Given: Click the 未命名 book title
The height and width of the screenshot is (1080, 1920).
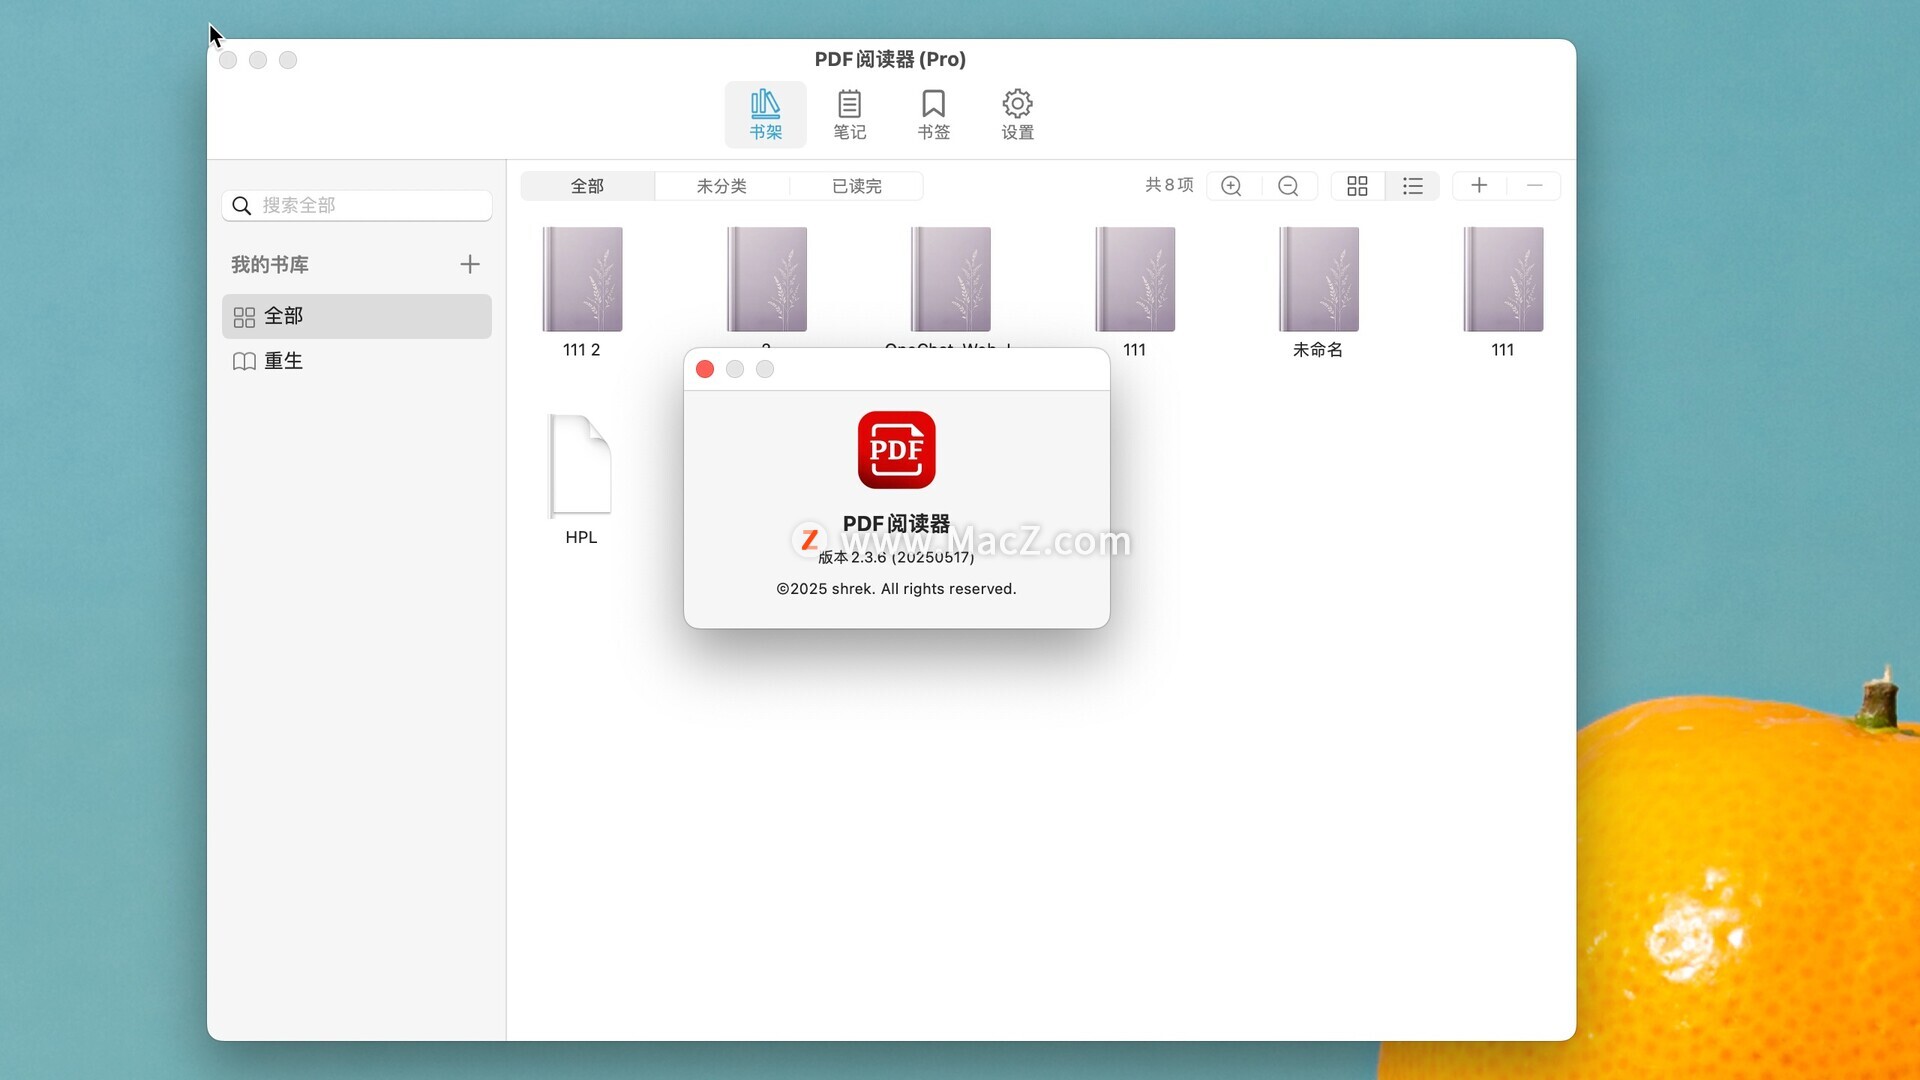Looking at the screenshot, I should pos(1318,349).
